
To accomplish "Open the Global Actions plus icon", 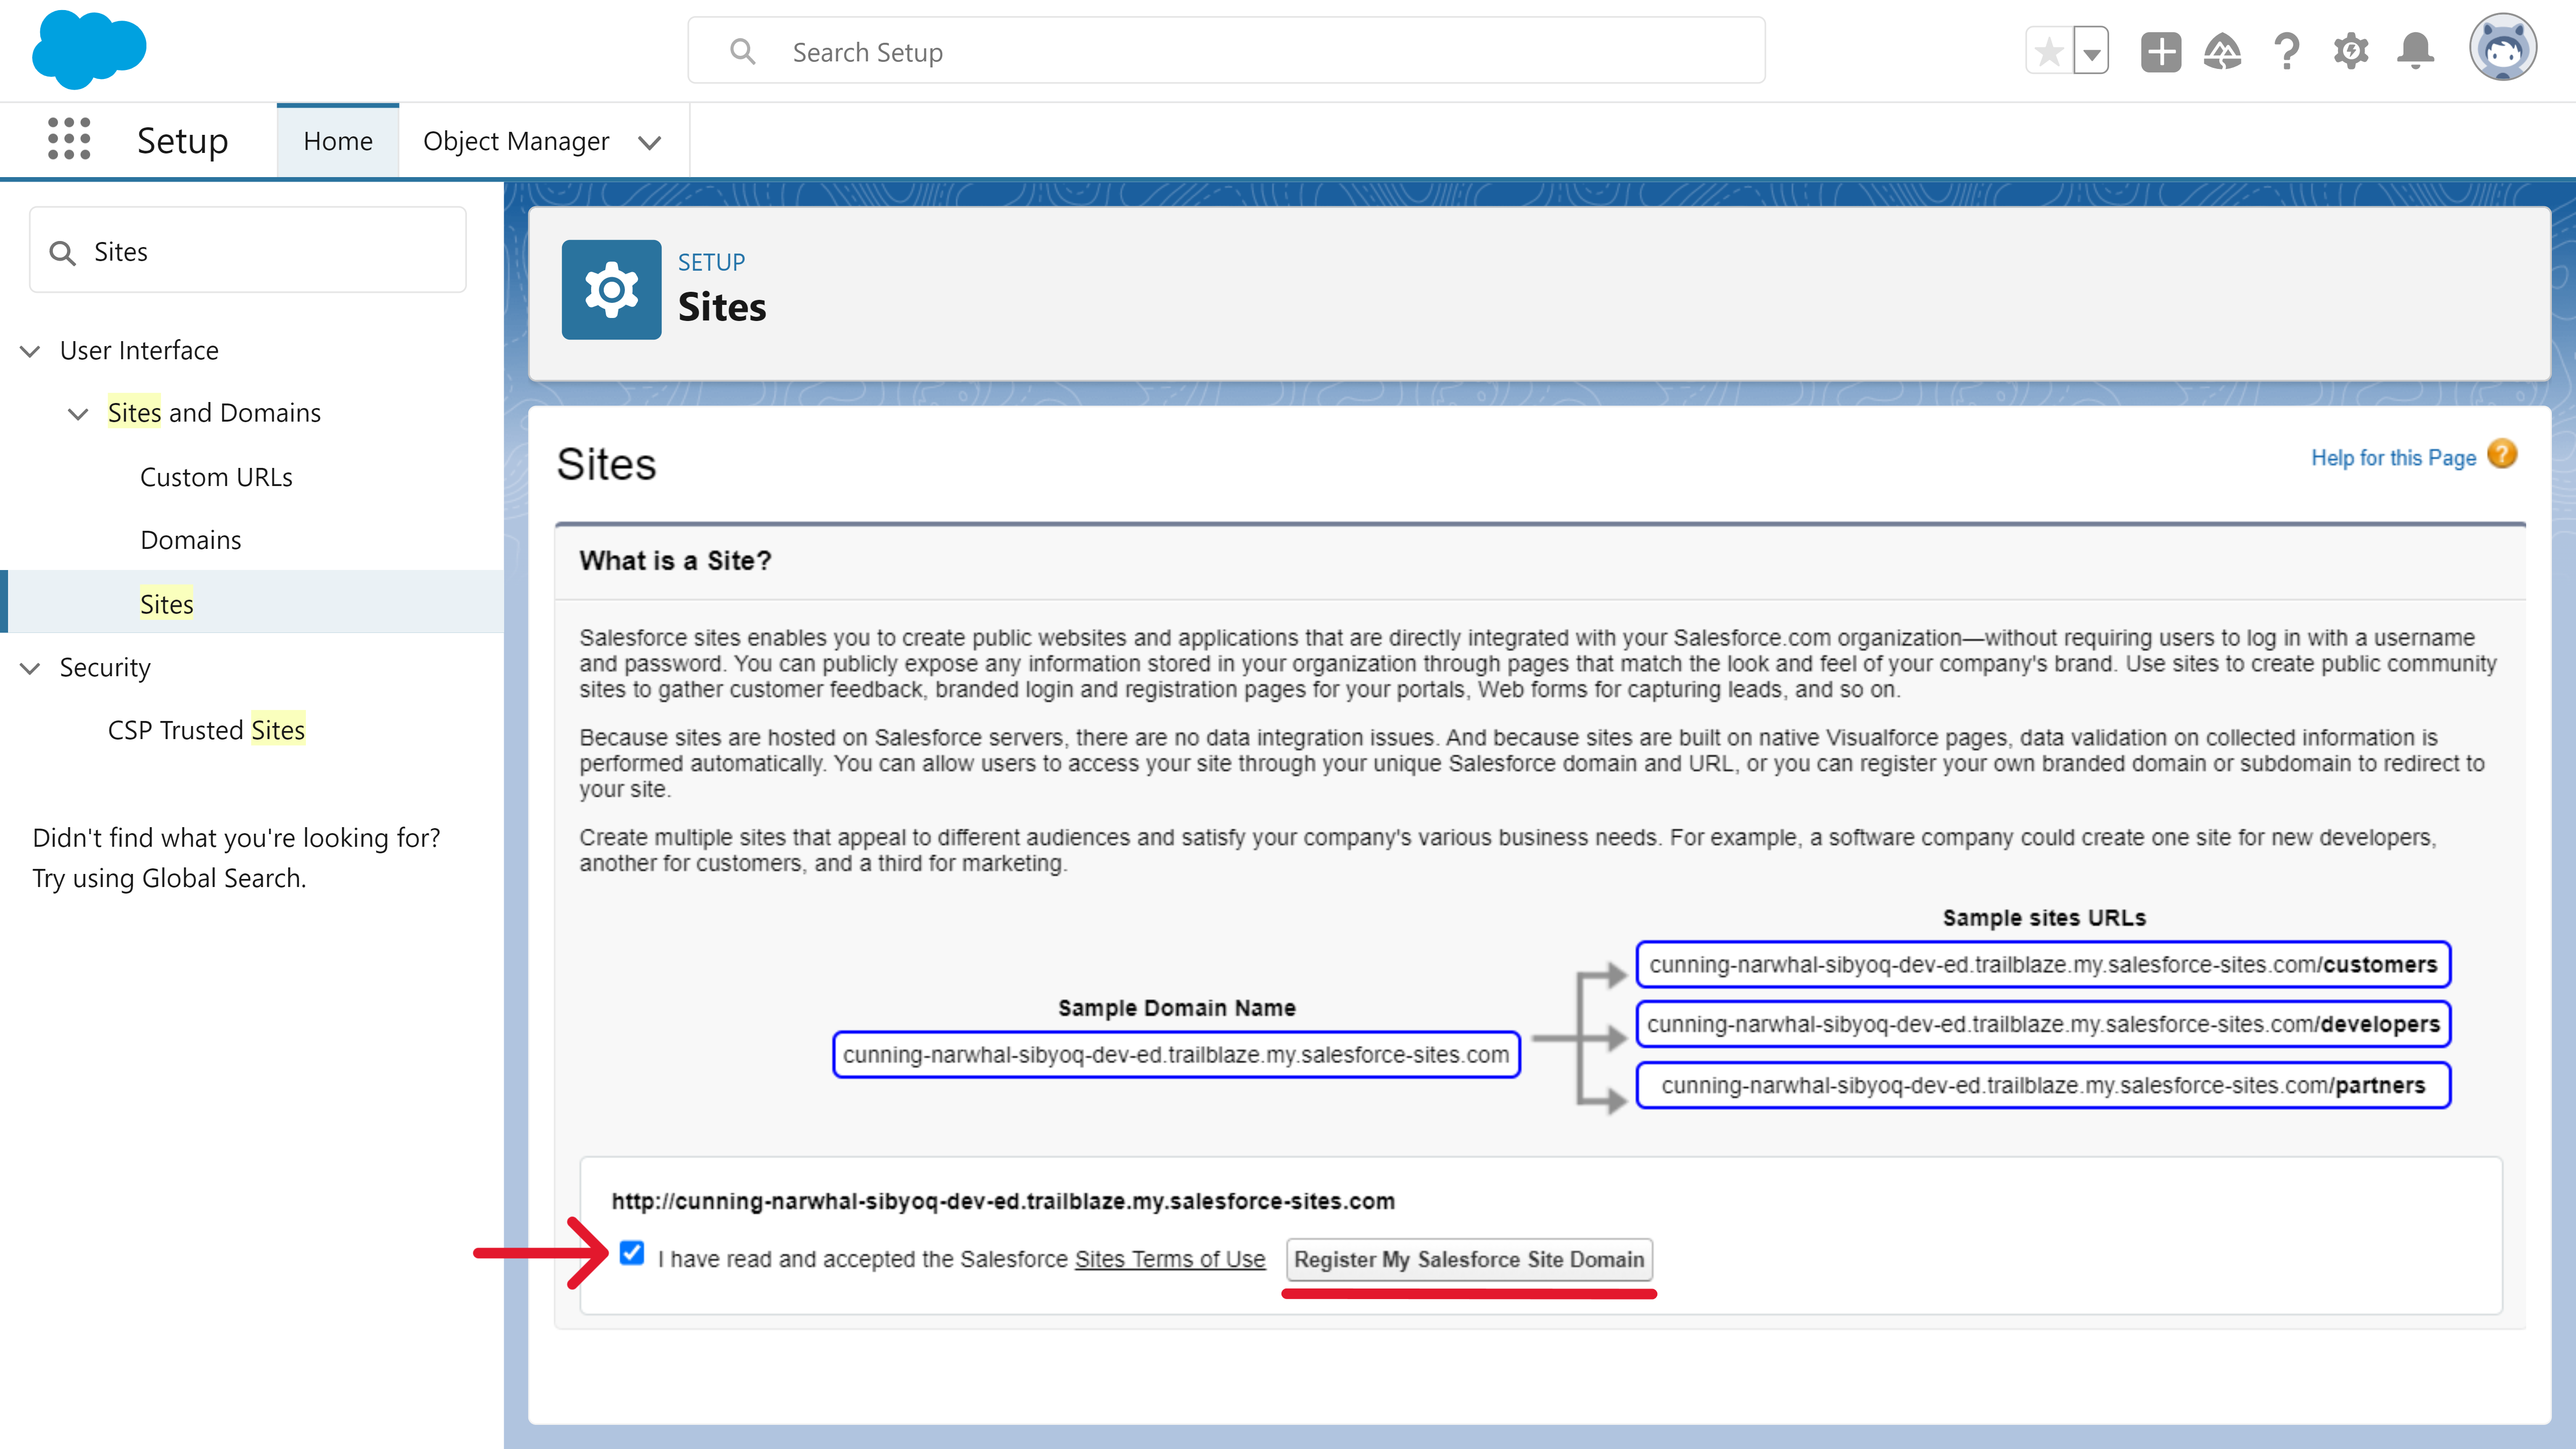I will click(2160, 51).
